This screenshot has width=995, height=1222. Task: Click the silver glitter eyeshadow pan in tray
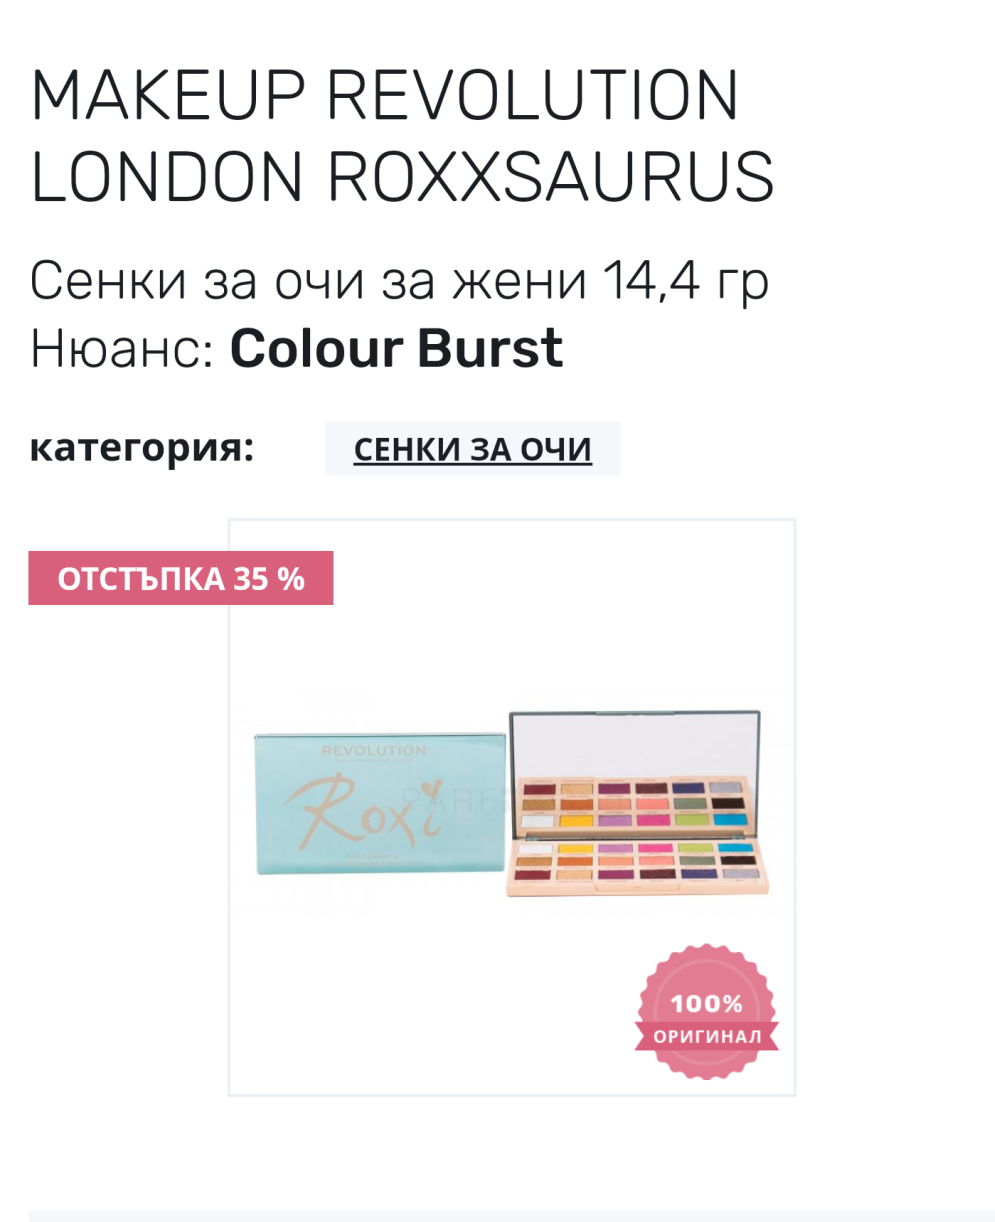[741, 874]
